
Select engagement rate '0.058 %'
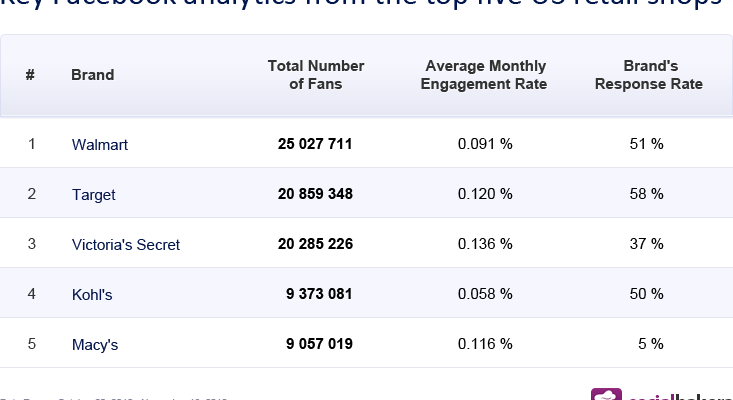pyautogui.click(x=485, y=294)
